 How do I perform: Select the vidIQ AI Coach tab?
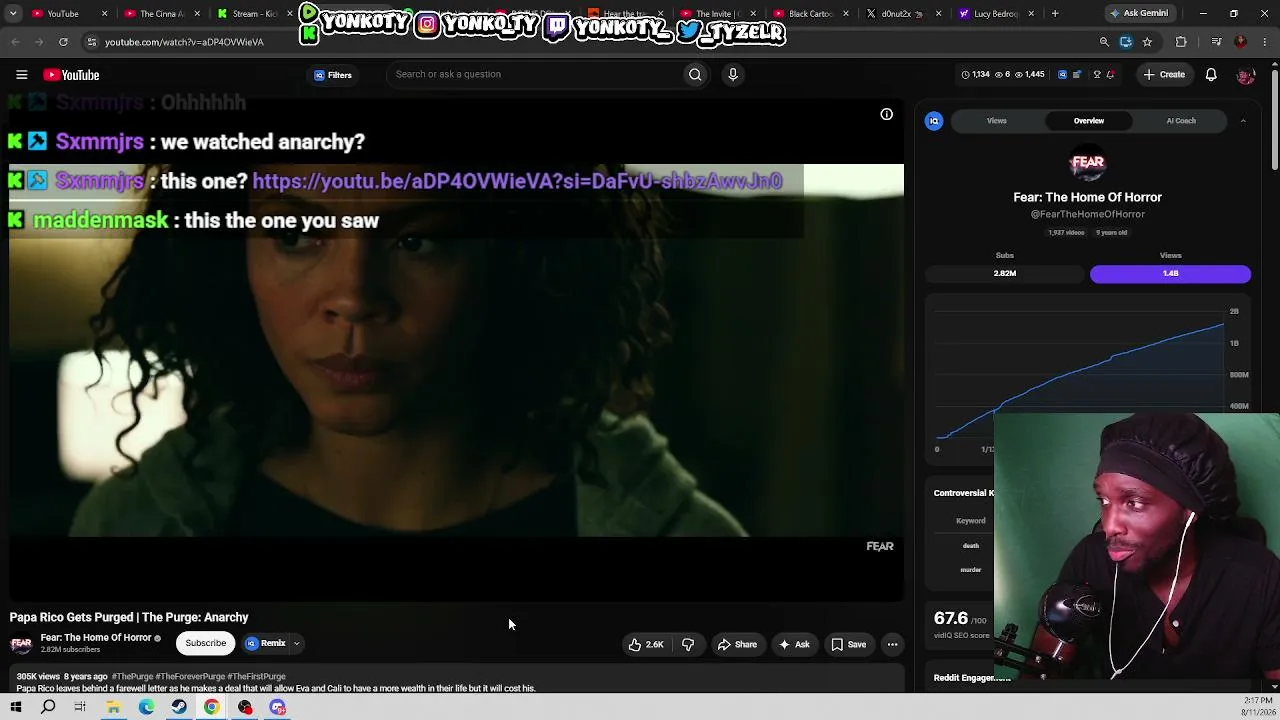1181,121
